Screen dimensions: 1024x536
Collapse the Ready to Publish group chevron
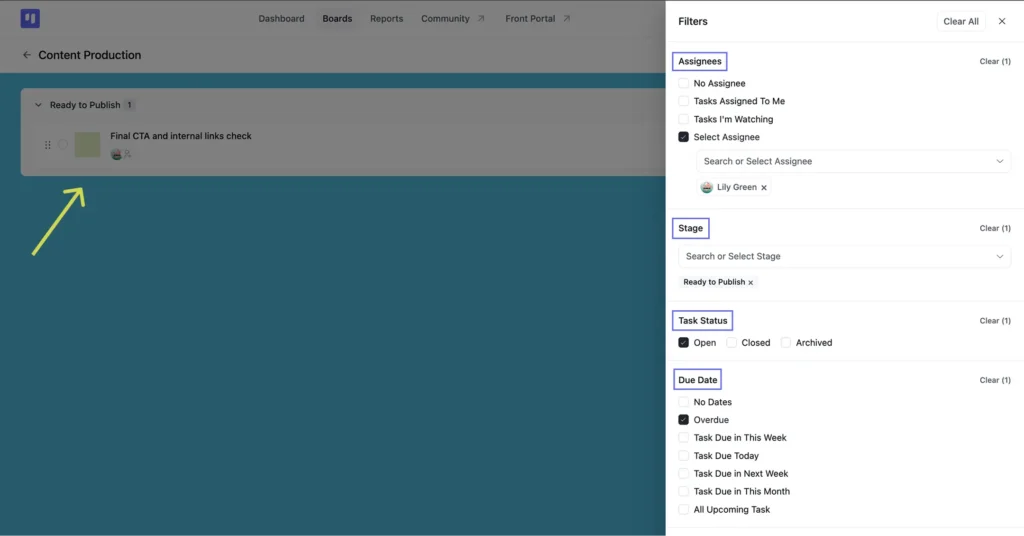point(38,105)
